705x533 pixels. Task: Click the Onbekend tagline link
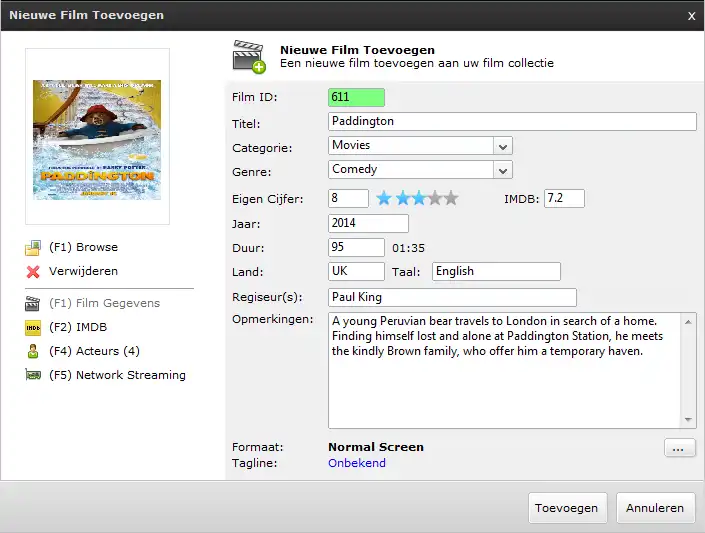coord(357,463)
